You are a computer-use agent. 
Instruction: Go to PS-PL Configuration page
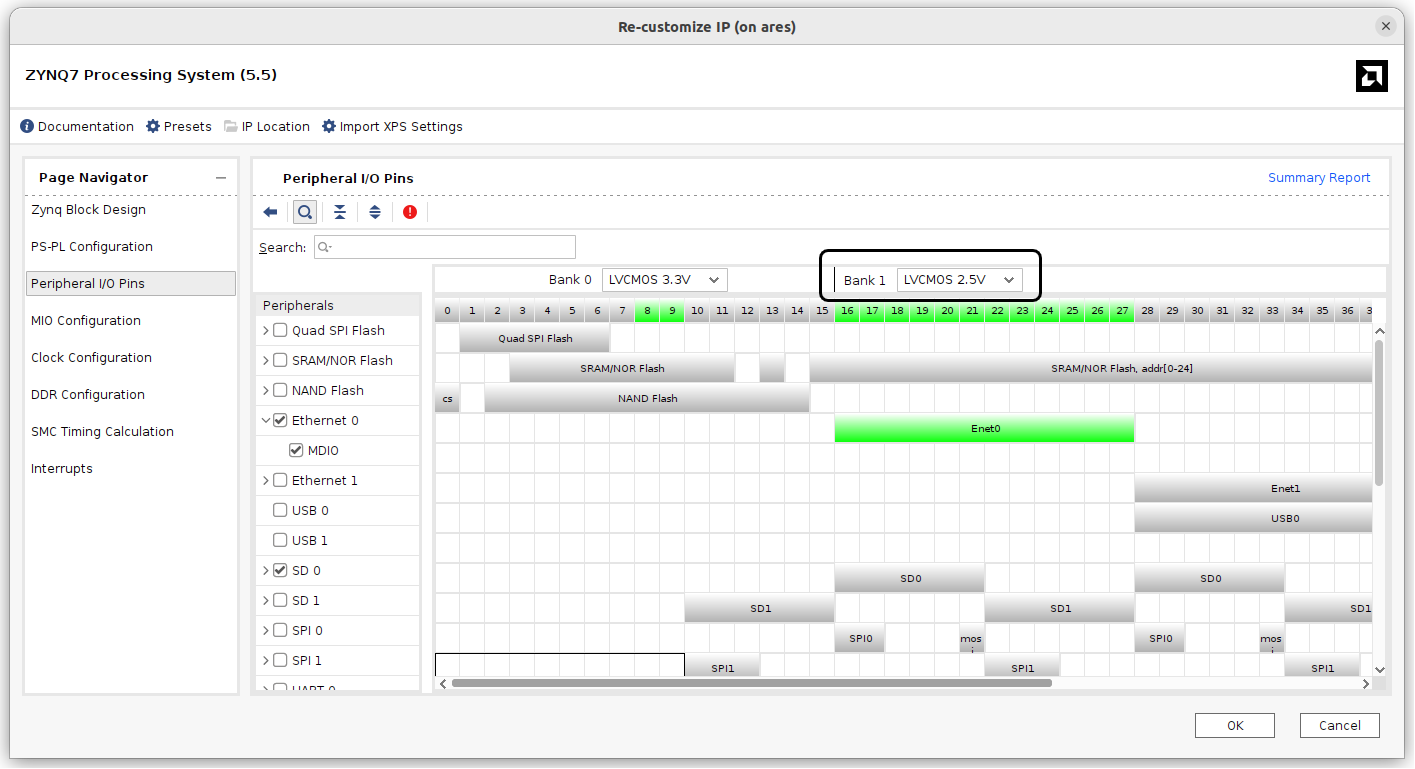pos(92,247)
